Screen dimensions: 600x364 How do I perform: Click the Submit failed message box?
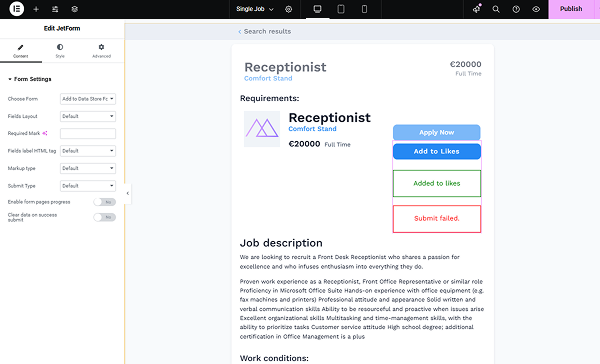[x=437, y=219]
